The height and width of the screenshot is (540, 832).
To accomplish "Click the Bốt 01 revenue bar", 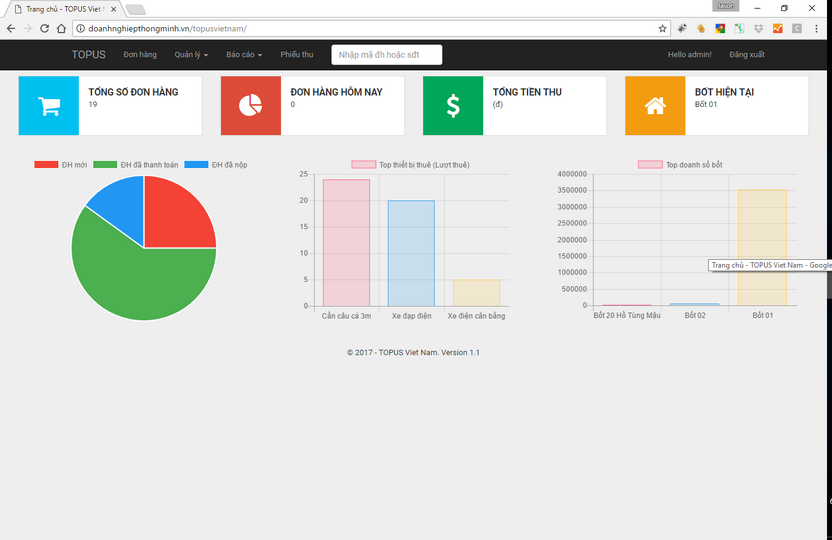I will [x=762, y=248].
